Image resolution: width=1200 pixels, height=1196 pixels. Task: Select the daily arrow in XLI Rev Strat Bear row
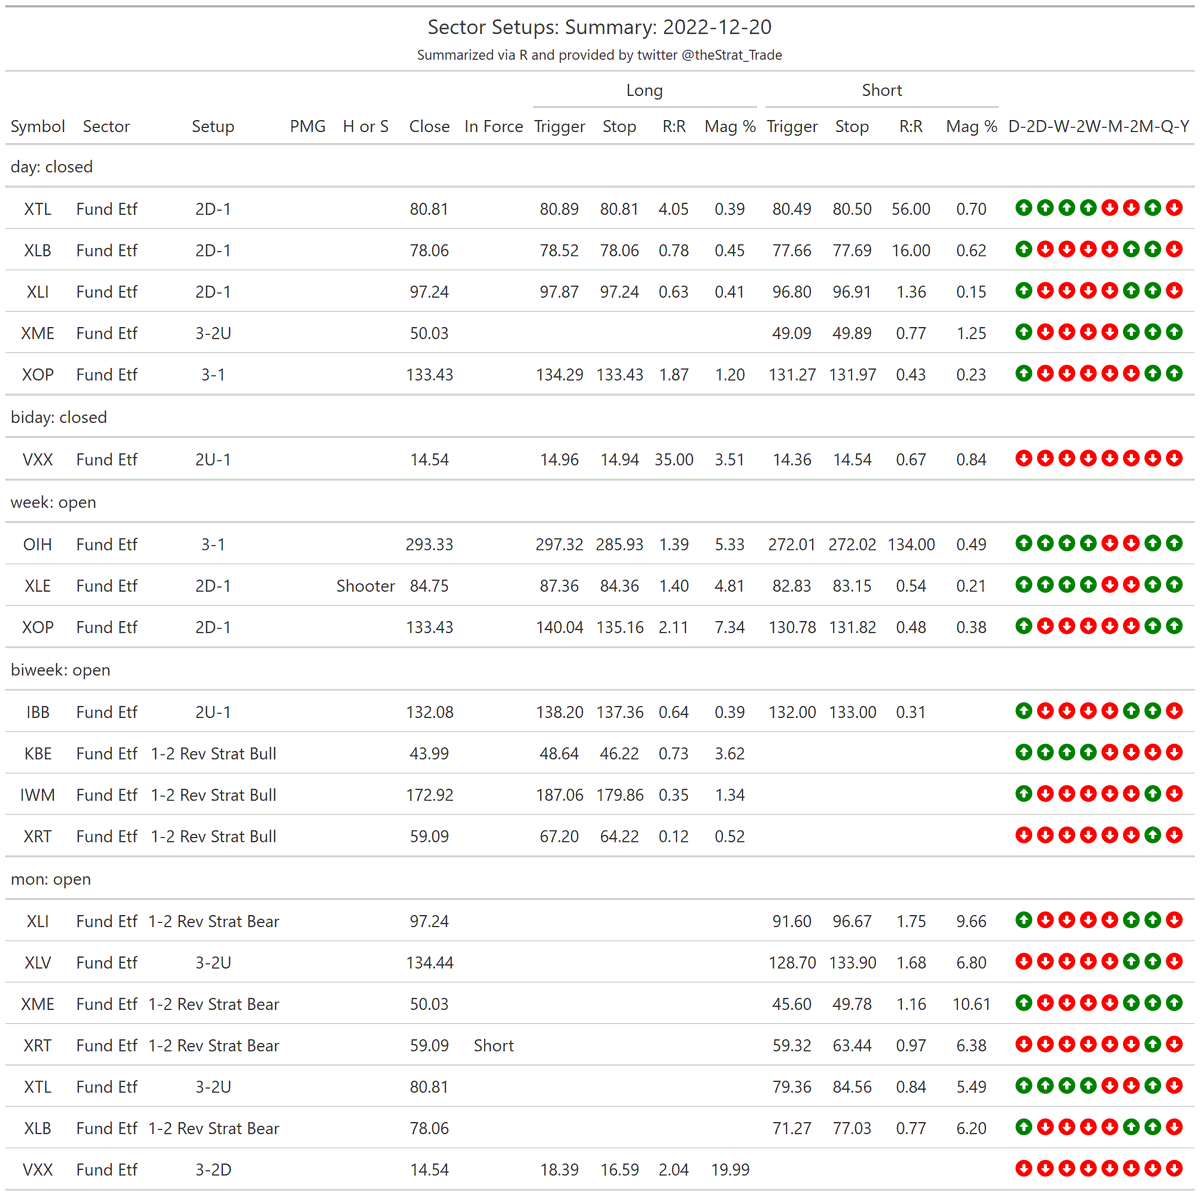click(x=1024, y=920)
